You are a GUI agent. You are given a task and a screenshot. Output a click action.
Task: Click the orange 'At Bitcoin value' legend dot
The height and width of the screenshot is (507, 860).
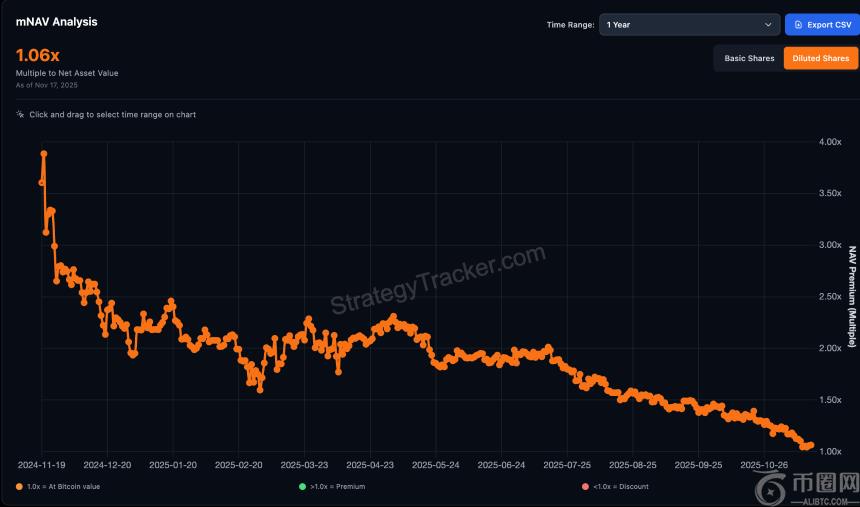click(19, 487)
